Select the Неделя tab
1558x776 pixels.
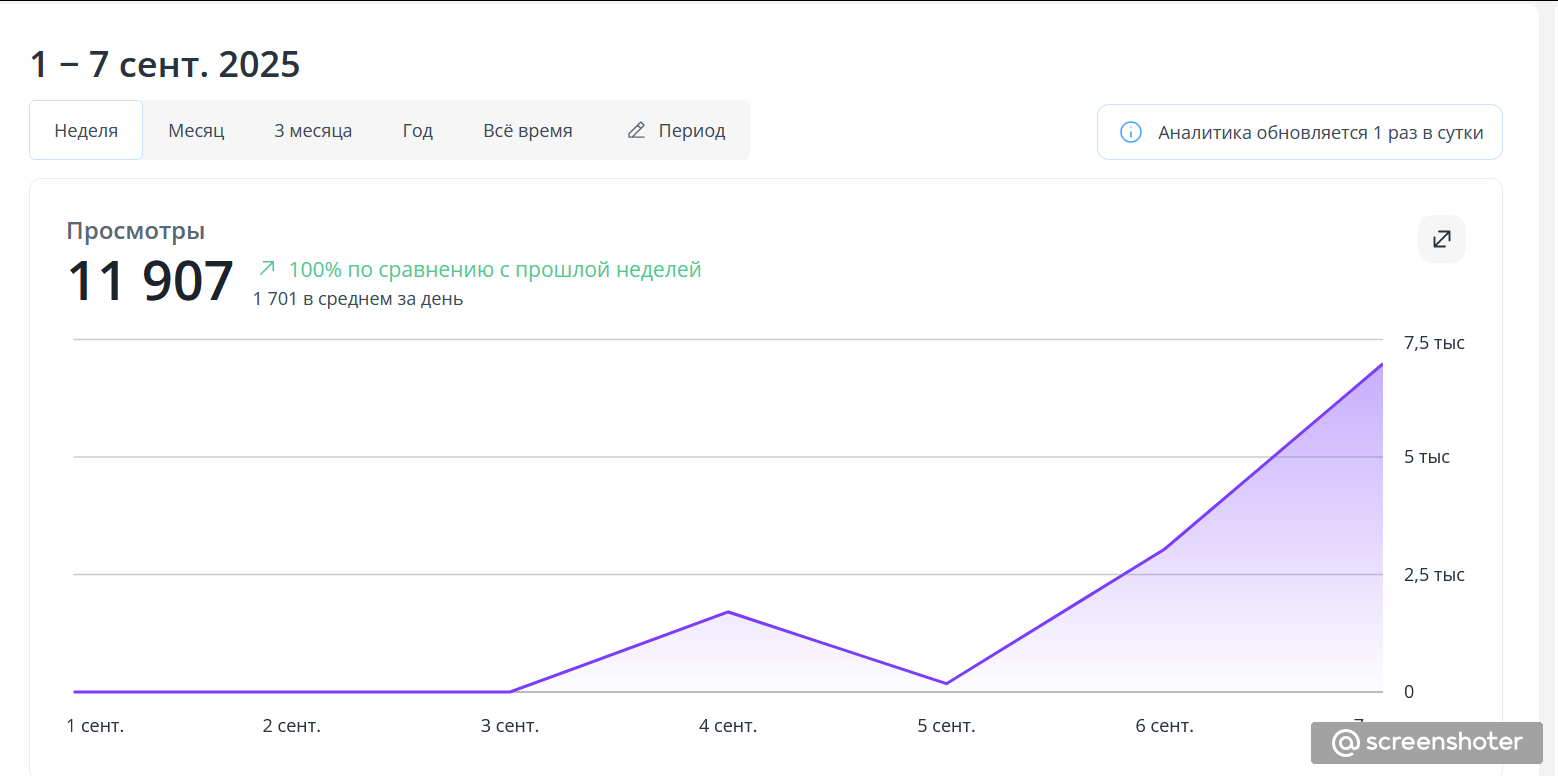86,130
